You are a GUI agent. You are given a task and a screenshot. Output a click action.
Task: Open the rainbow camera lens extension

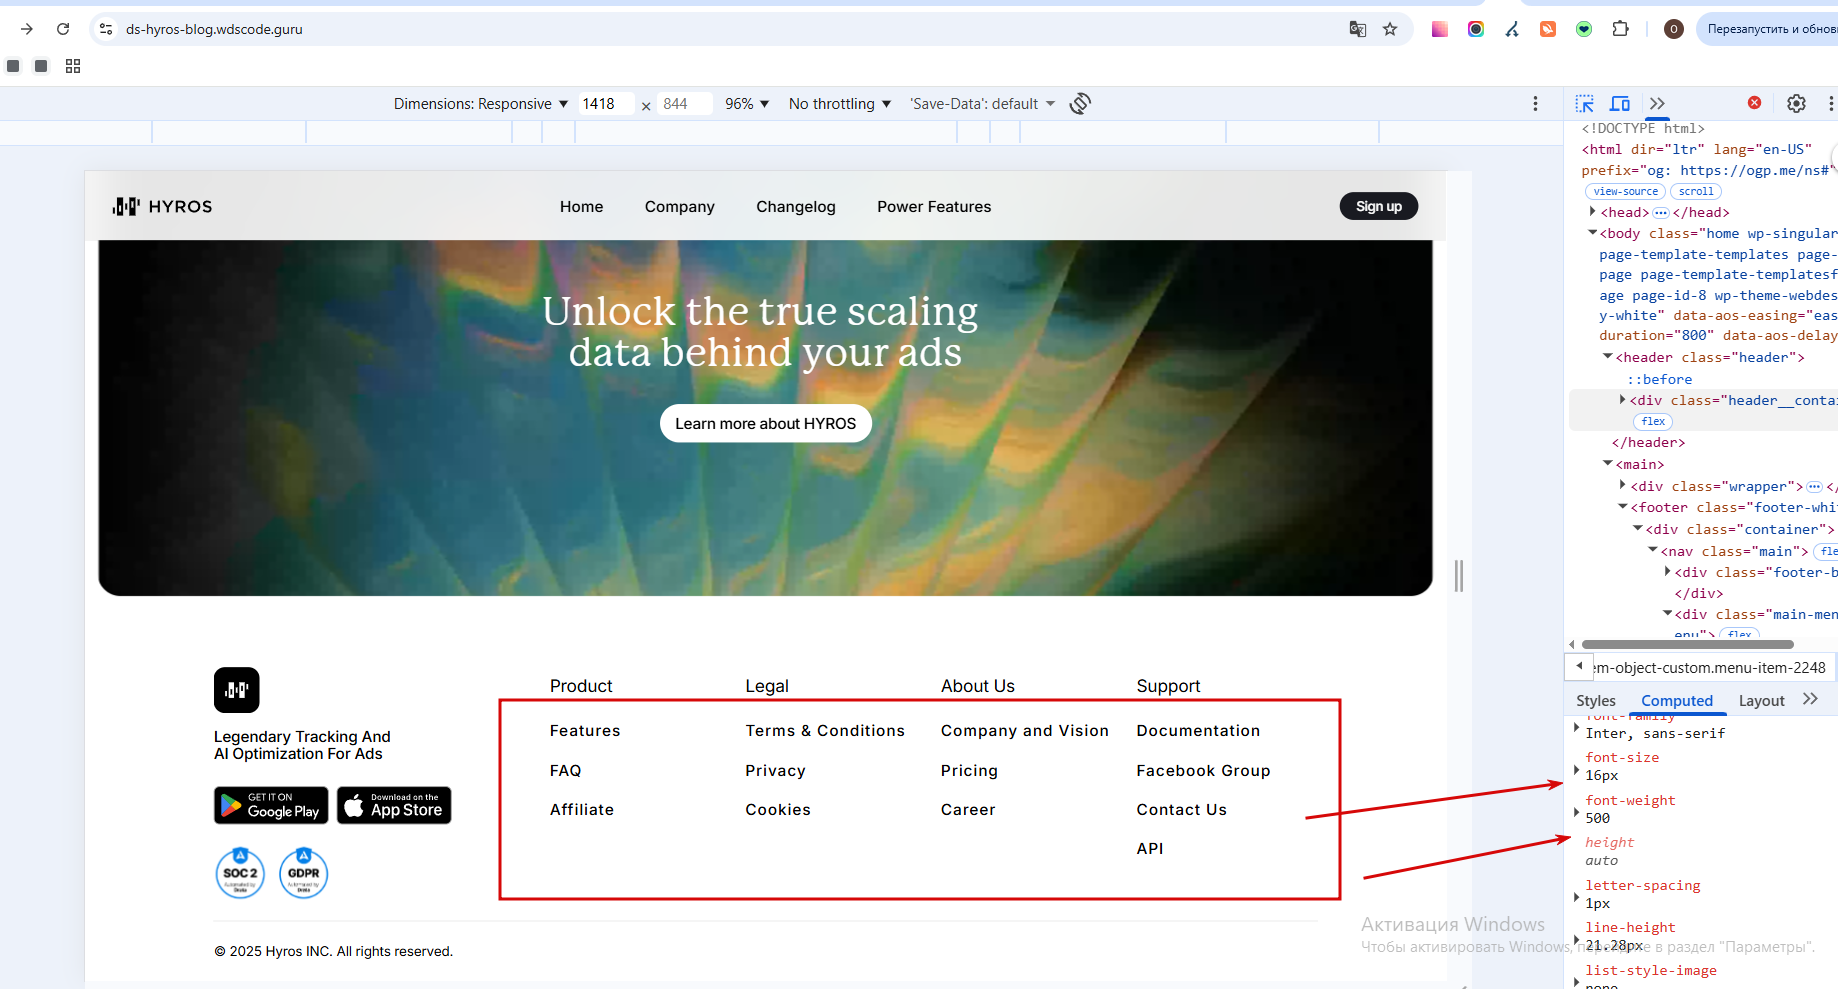coord(1476,29)
